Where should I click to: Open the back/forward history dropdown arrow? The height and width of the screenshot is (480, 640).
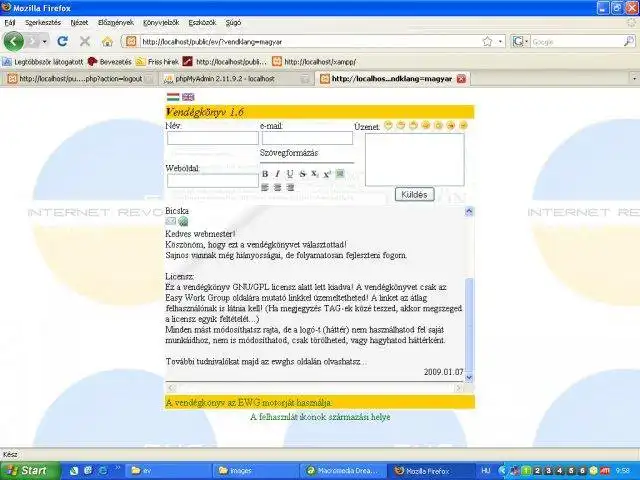pyautogui.click(x=44, y=42)
